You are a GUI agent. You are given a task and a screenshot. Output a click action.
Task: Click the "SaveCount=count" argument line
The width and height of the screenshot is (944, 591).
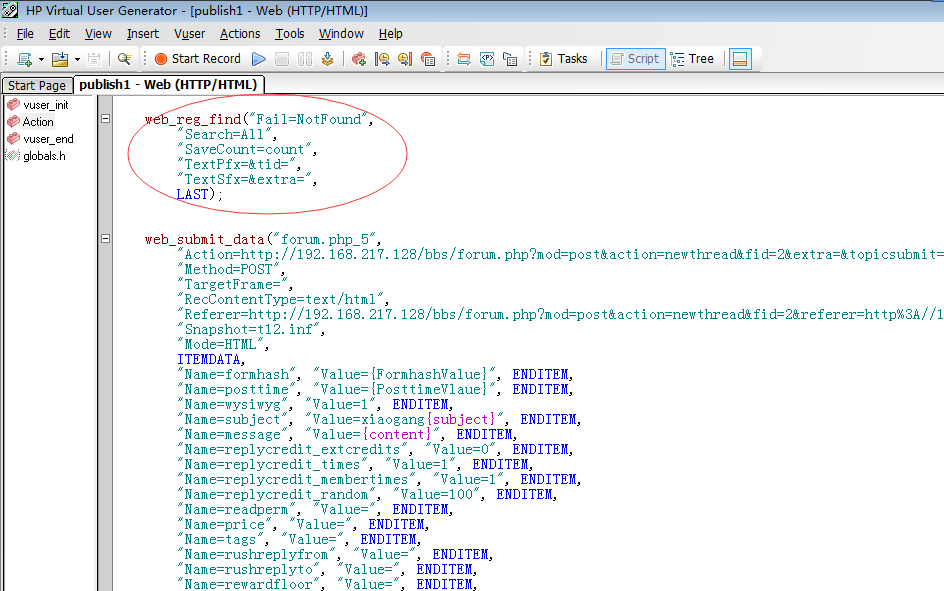tap(247, 149)
